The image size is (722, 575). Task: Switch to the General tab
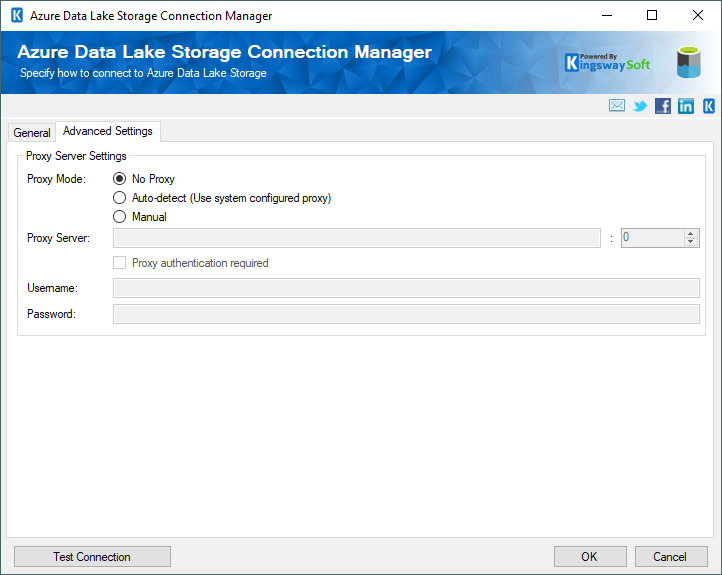(x=32, y=133)
